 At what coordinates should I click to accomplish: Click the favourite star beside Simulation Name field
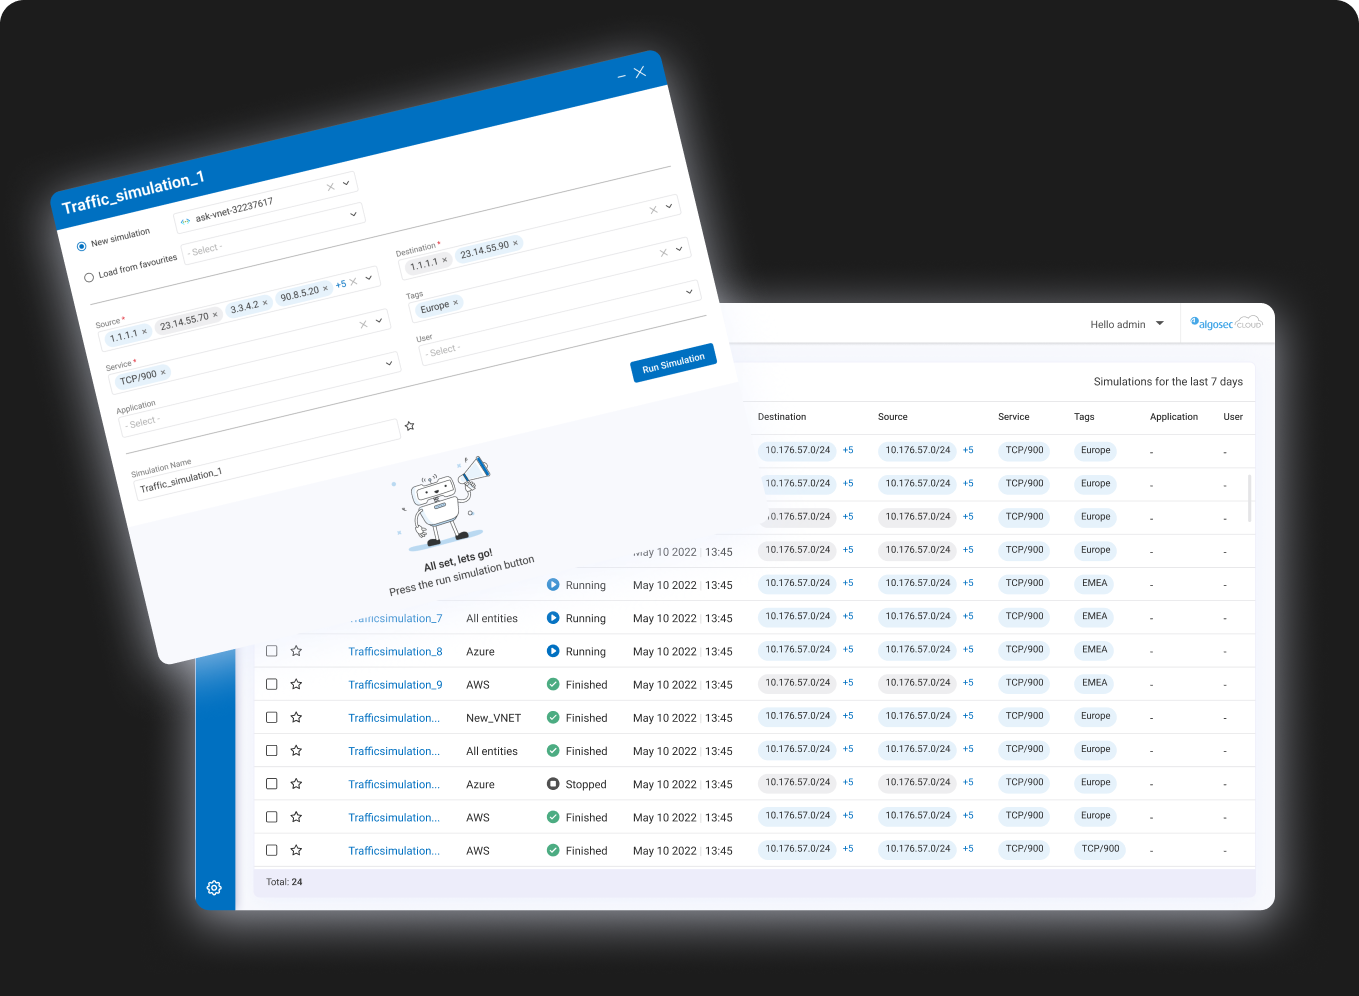[x=409, y=426]
